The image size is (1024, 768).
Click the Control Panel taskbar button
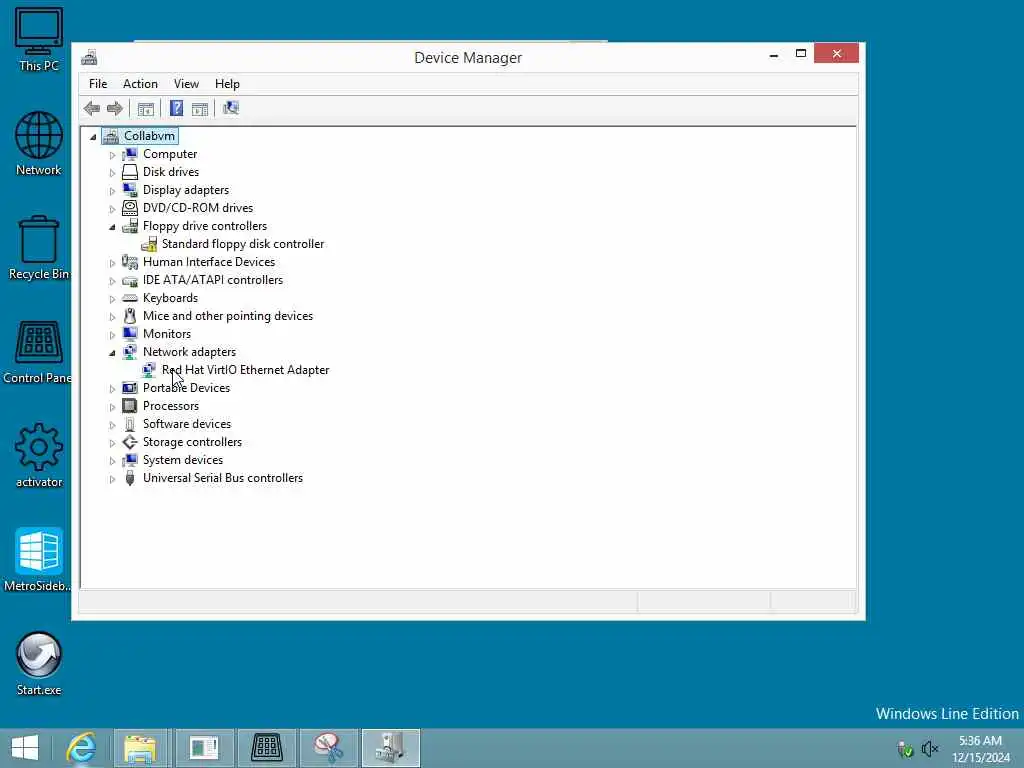pyautogui.click(x=266, y=748)
